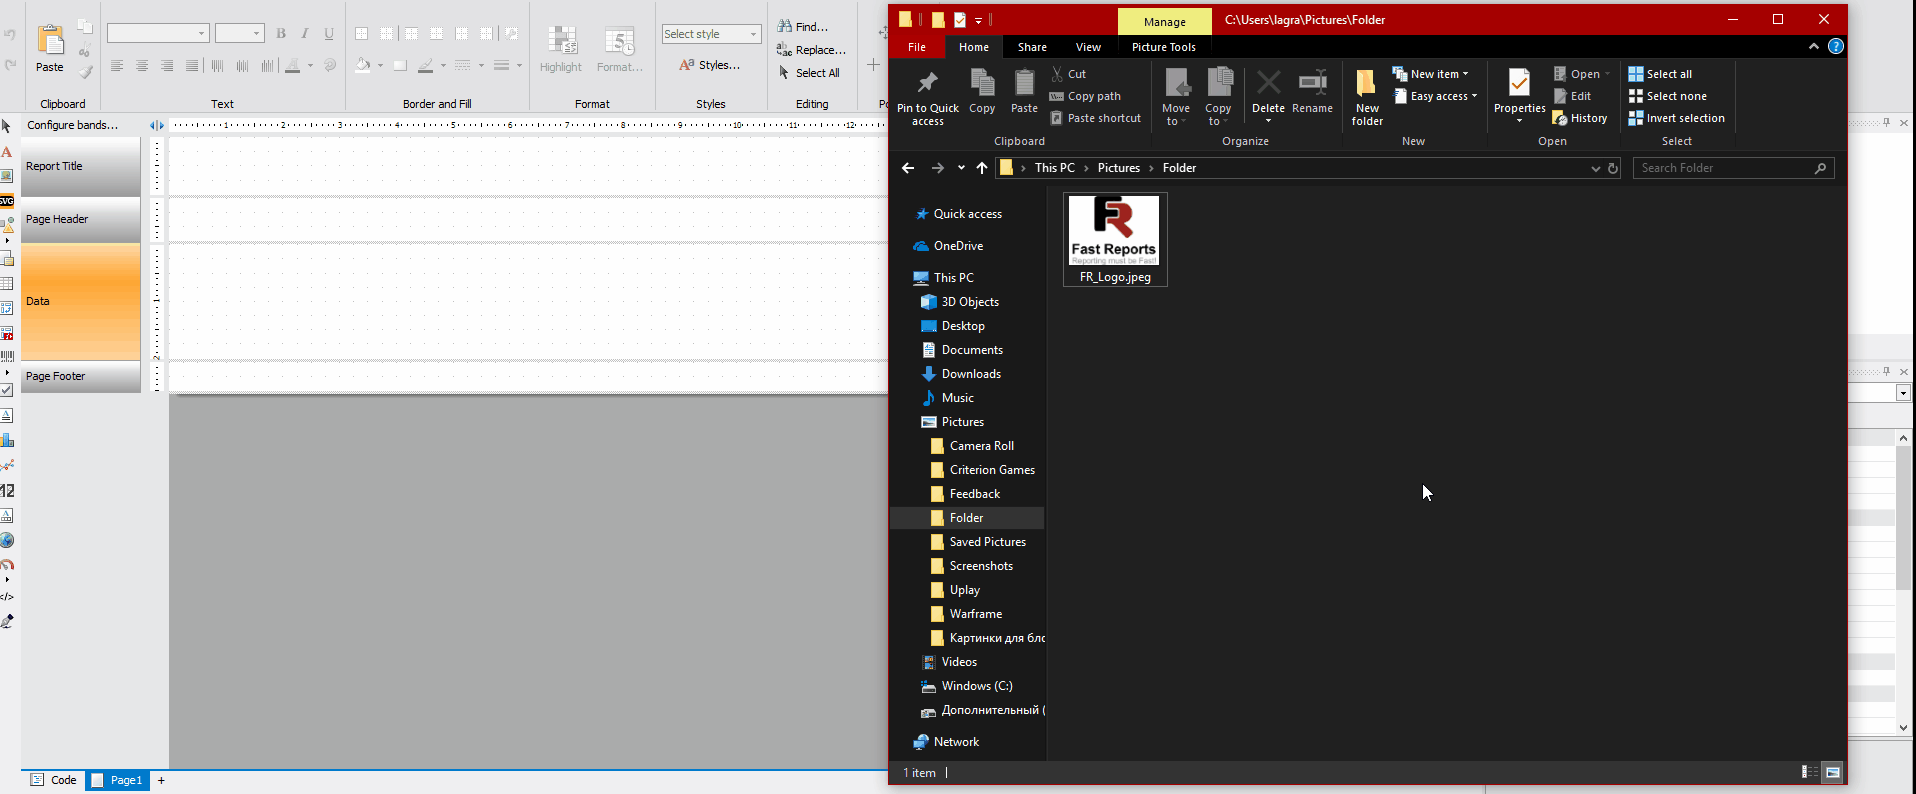Select the SVG object tool

[6, 201]
